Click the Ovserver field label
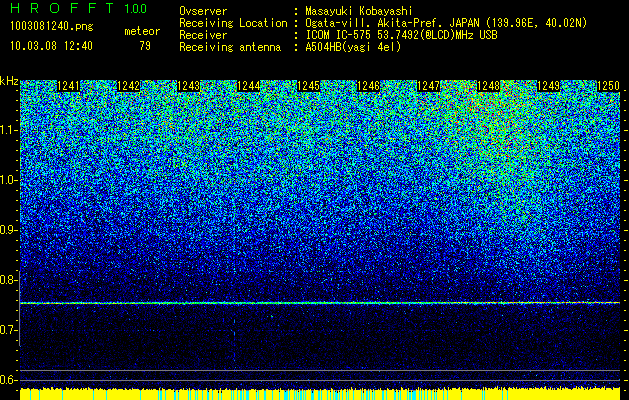 point(203,11)
